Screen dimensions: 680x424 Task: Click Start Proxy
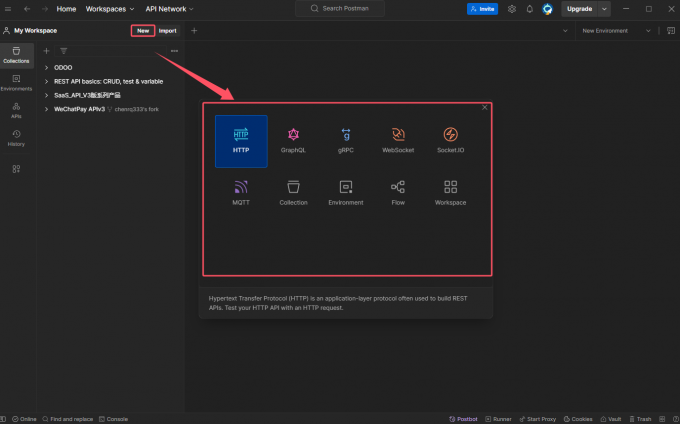tap(537, 419)
